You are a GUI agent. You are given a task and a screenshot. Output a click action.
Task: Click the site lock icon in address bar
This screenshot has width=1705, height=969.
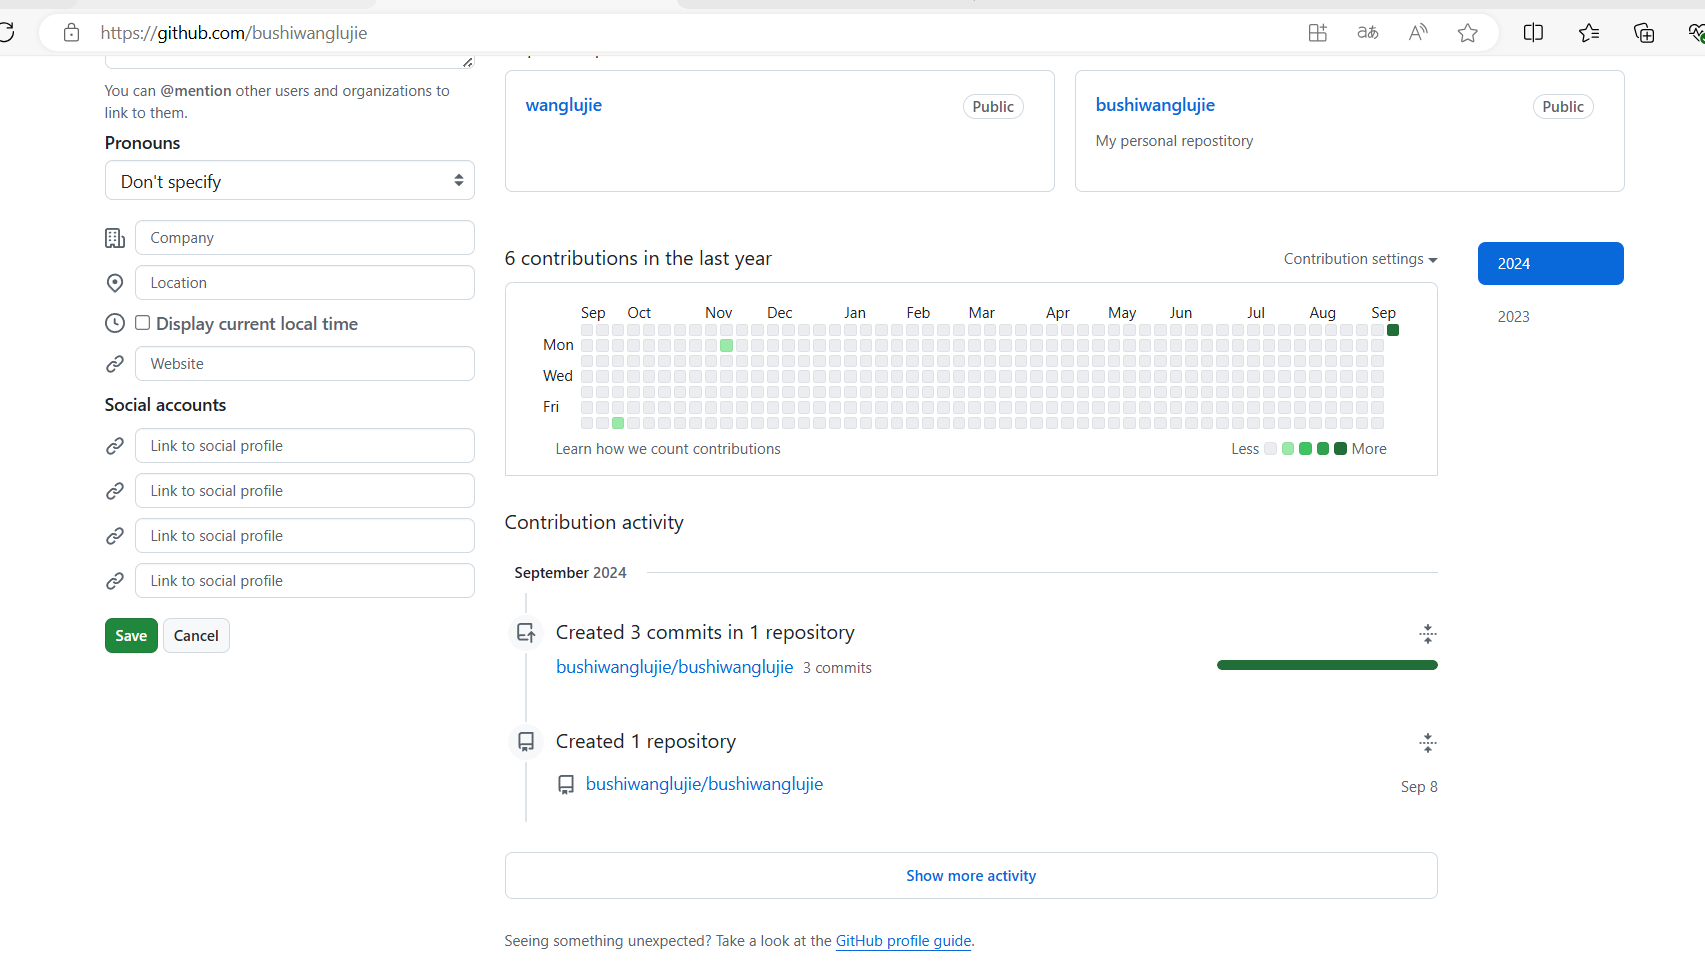tap(71, 33)
